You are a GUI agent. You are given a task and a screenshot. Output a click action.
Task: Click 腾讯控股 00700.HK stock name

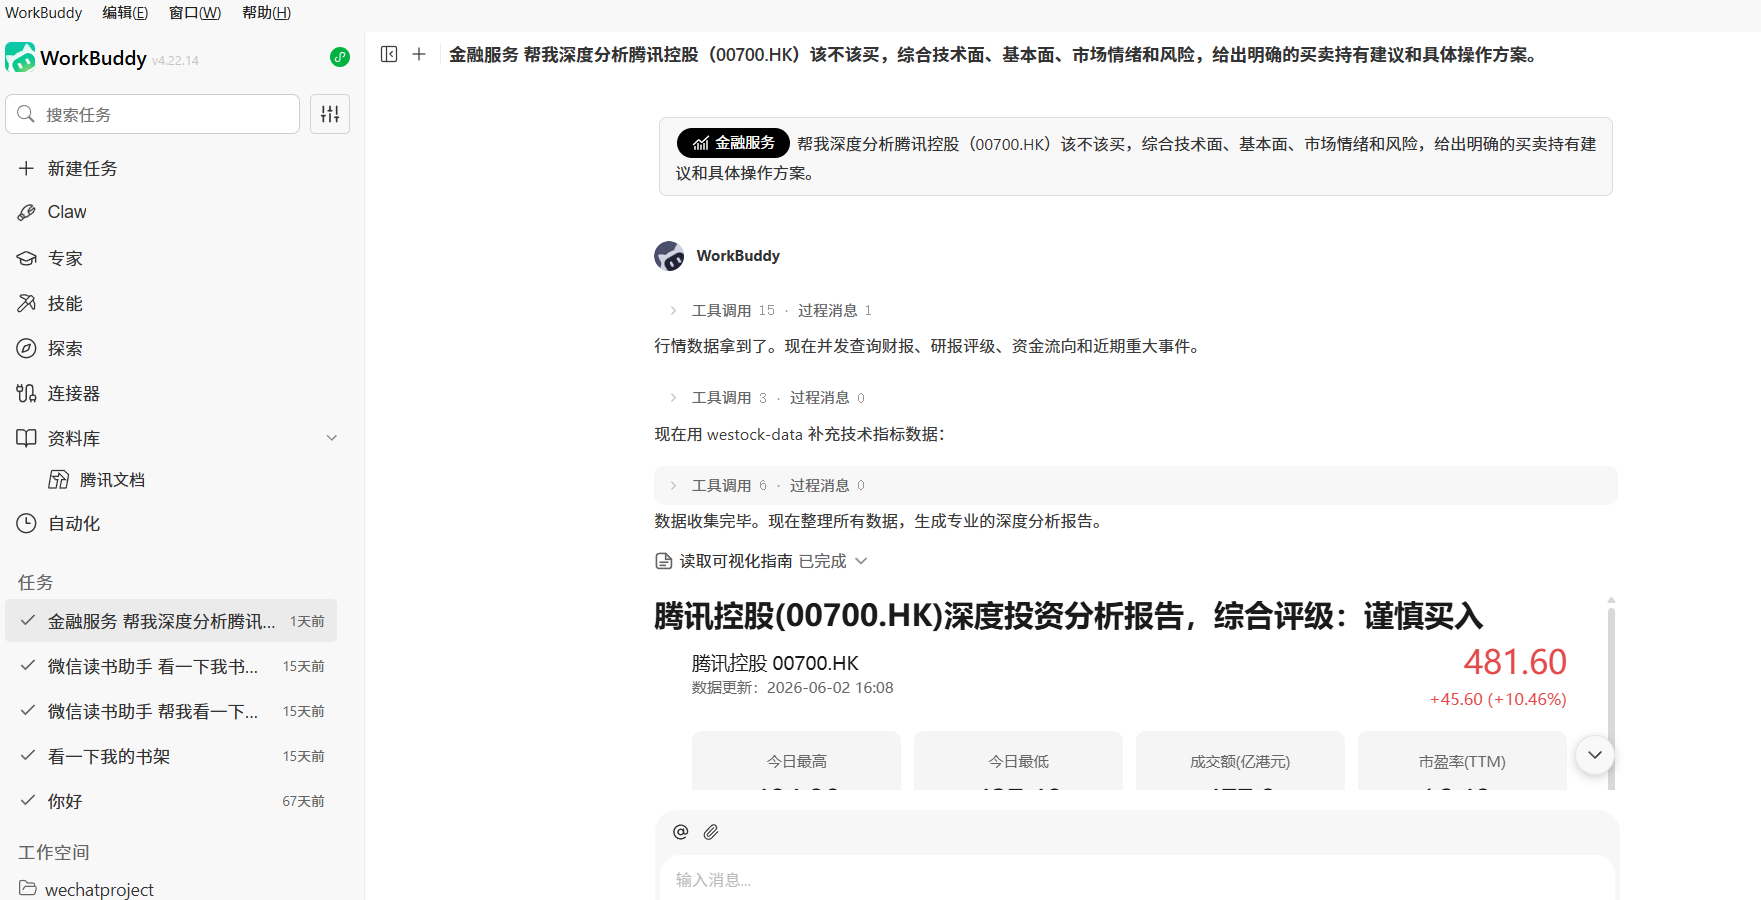775,663
